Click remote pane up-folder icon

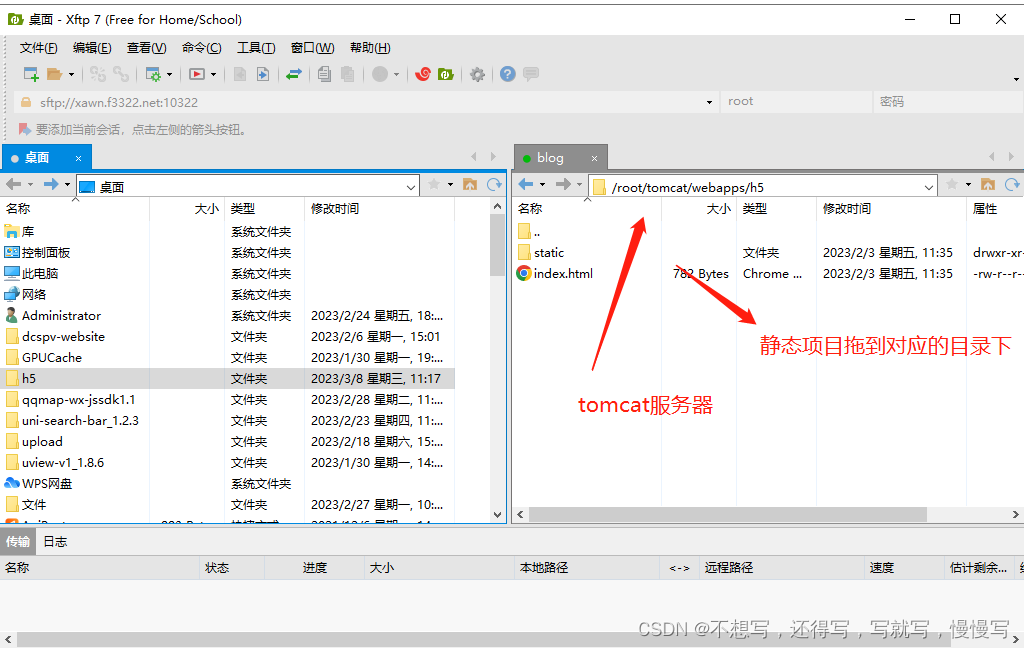[x=987, y=185]
